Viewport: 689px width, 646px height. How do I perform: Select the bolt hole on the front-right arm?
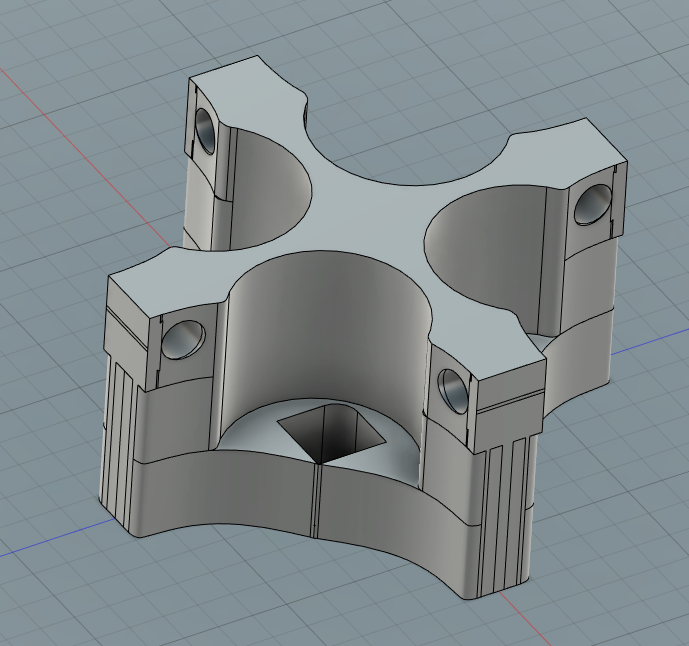tap(453, 388)
